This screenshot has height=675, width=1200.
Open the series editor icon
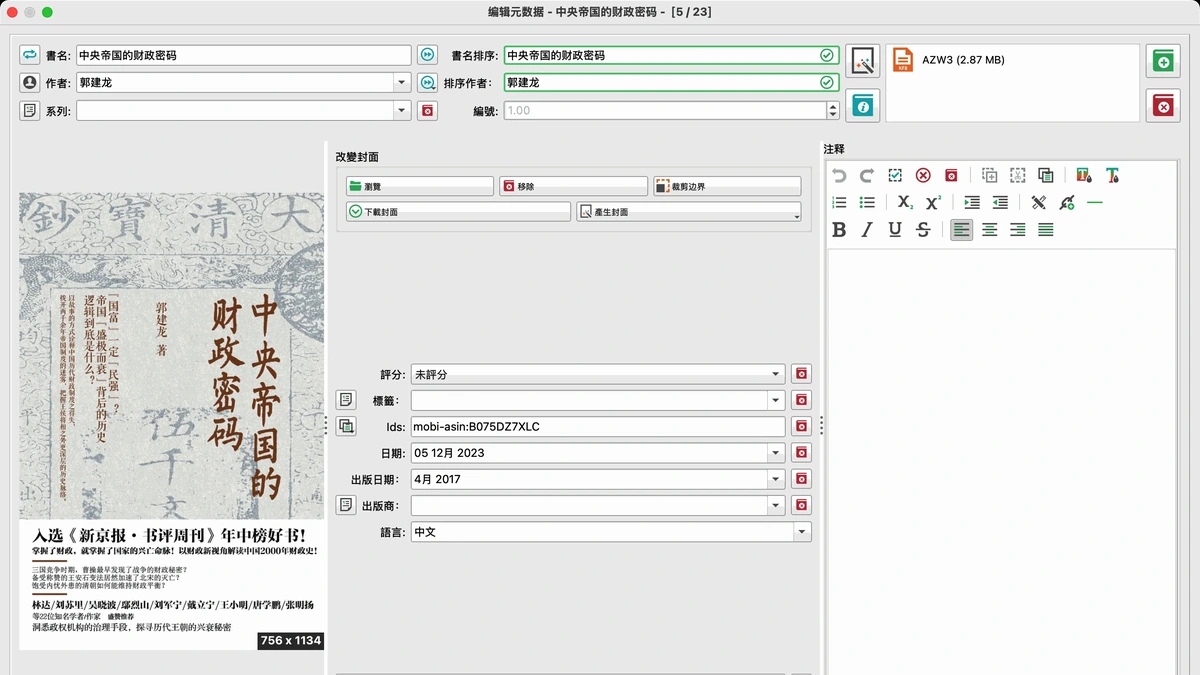point(29,110)
